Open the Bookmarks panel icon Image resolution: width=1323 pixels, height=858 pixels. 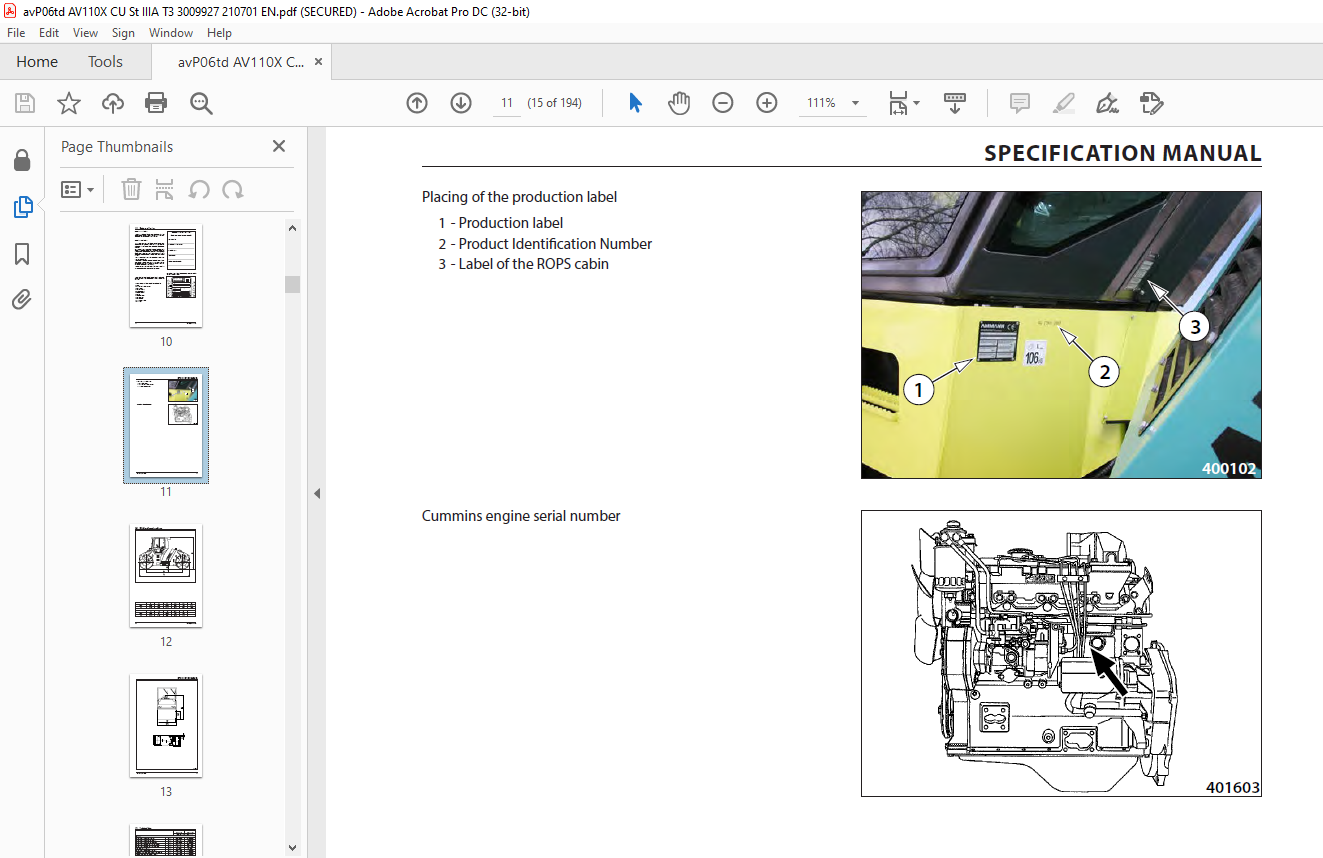(22, 254)
